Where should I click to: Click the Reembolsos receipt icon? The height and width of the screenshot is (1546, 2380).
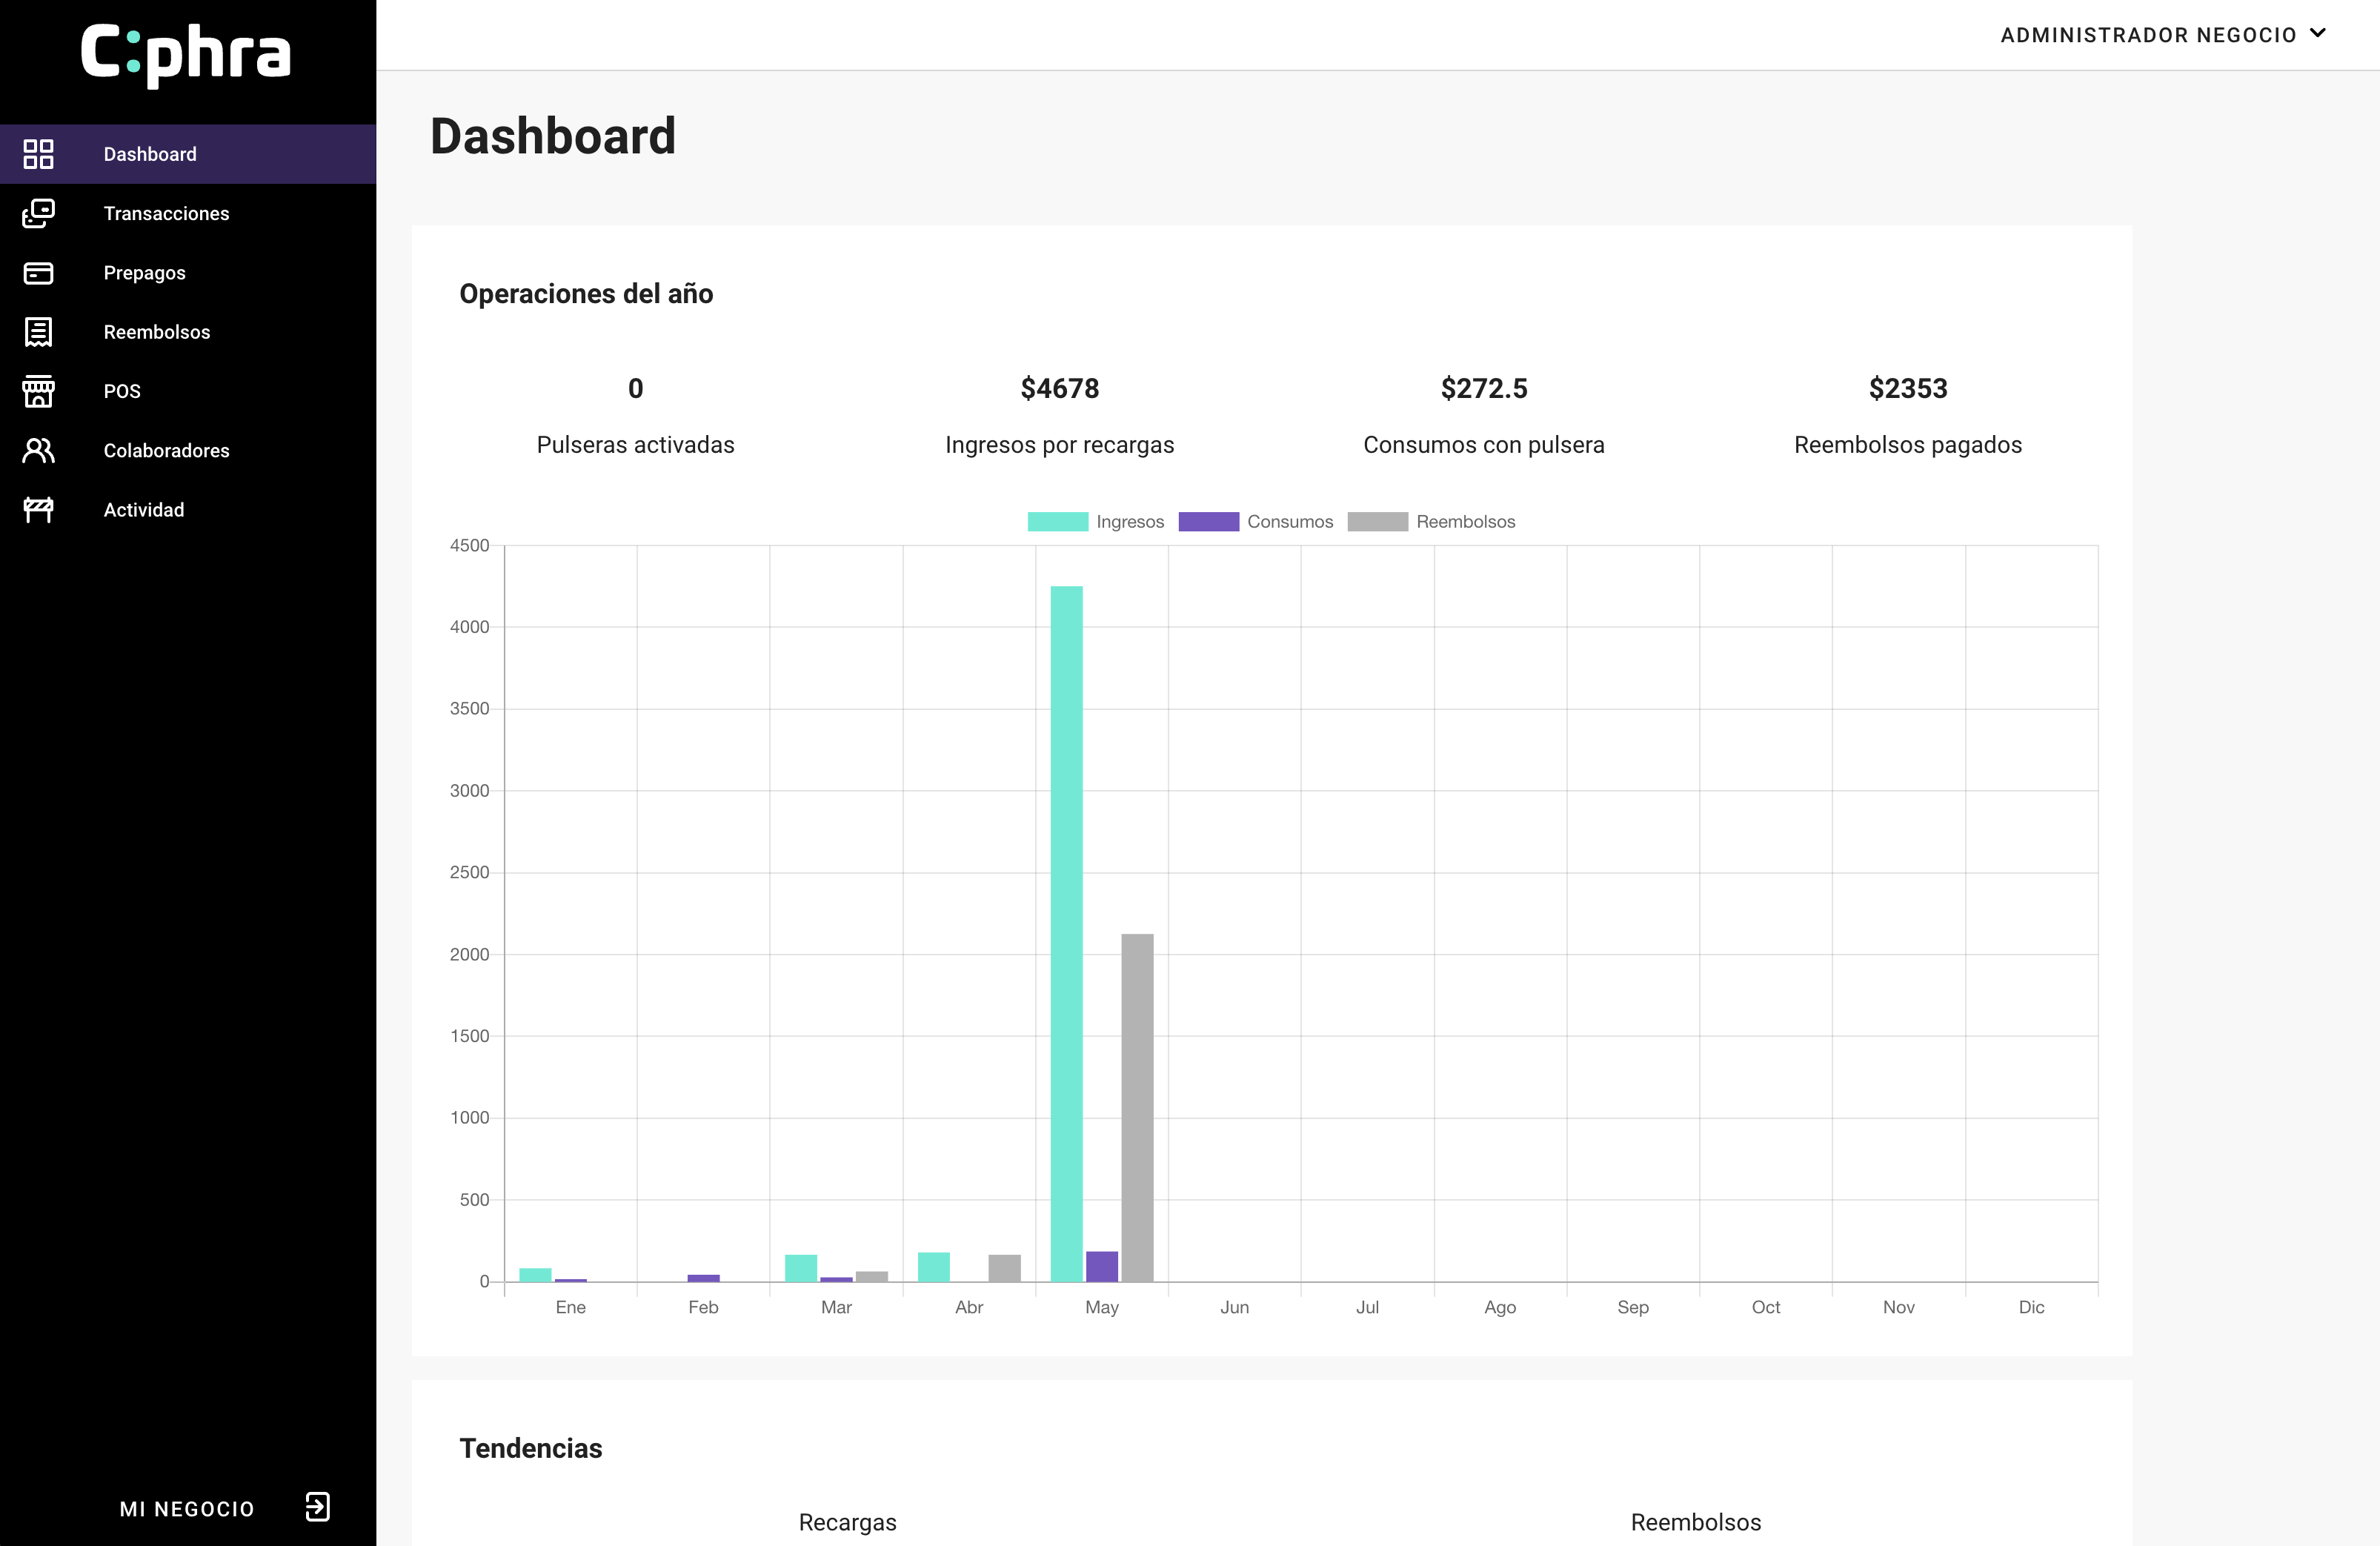(38, 332)
